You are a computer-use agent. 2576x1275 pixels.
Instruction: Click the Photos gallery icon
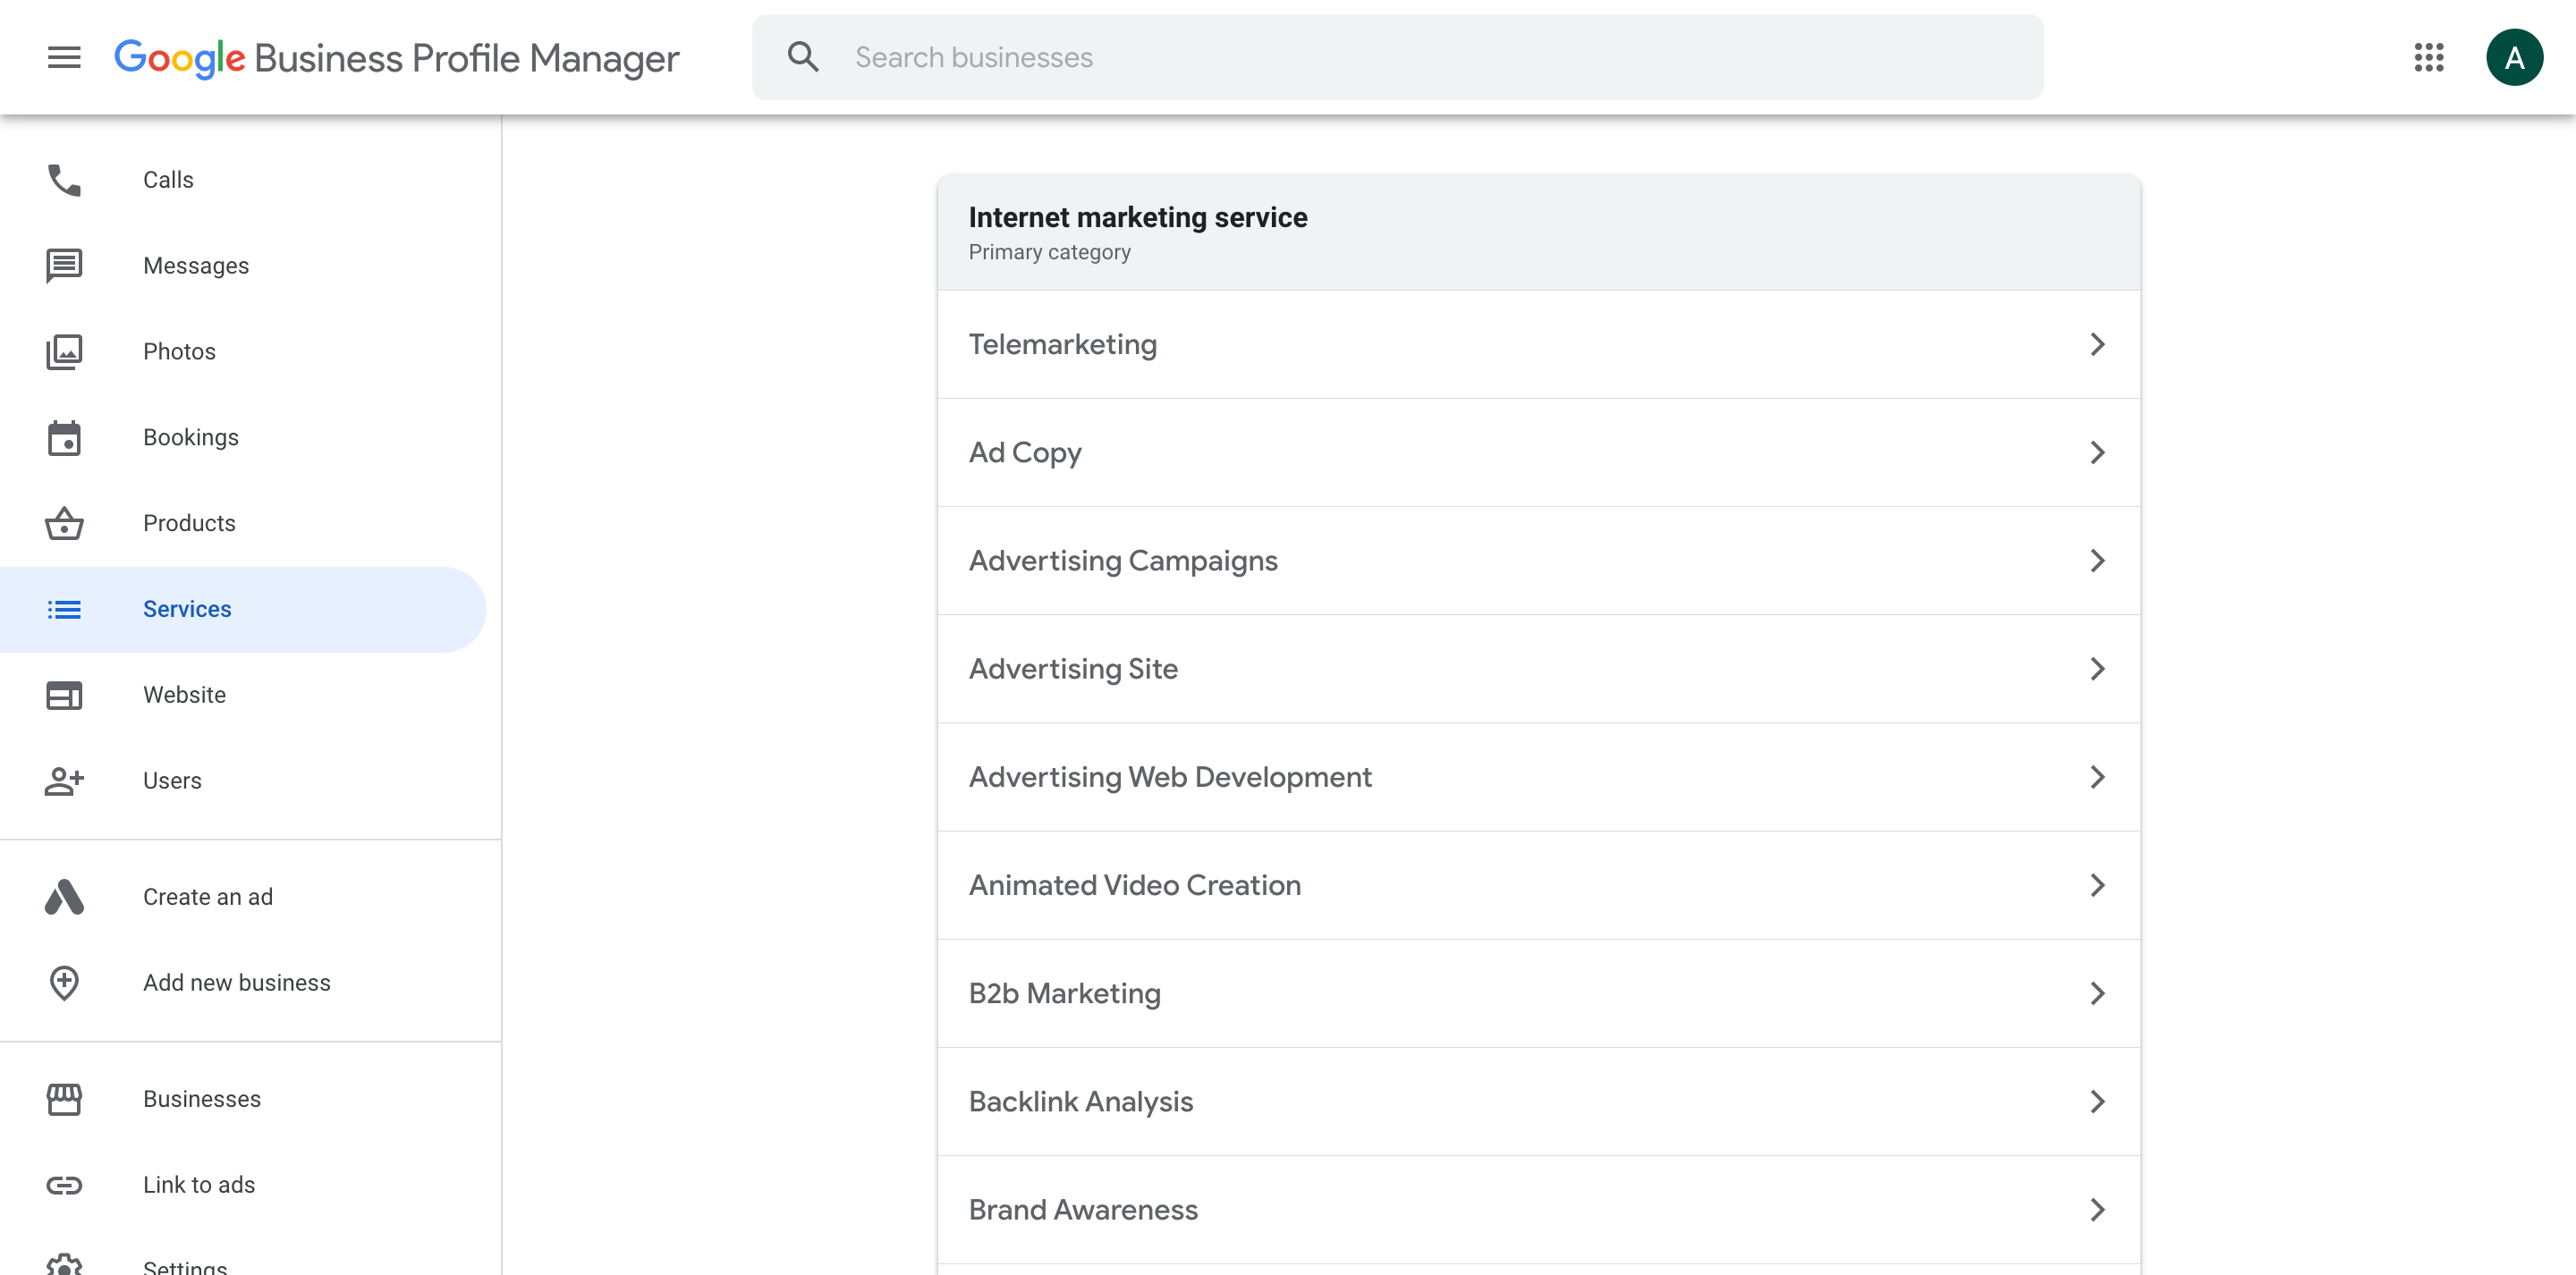click(64, 352)
